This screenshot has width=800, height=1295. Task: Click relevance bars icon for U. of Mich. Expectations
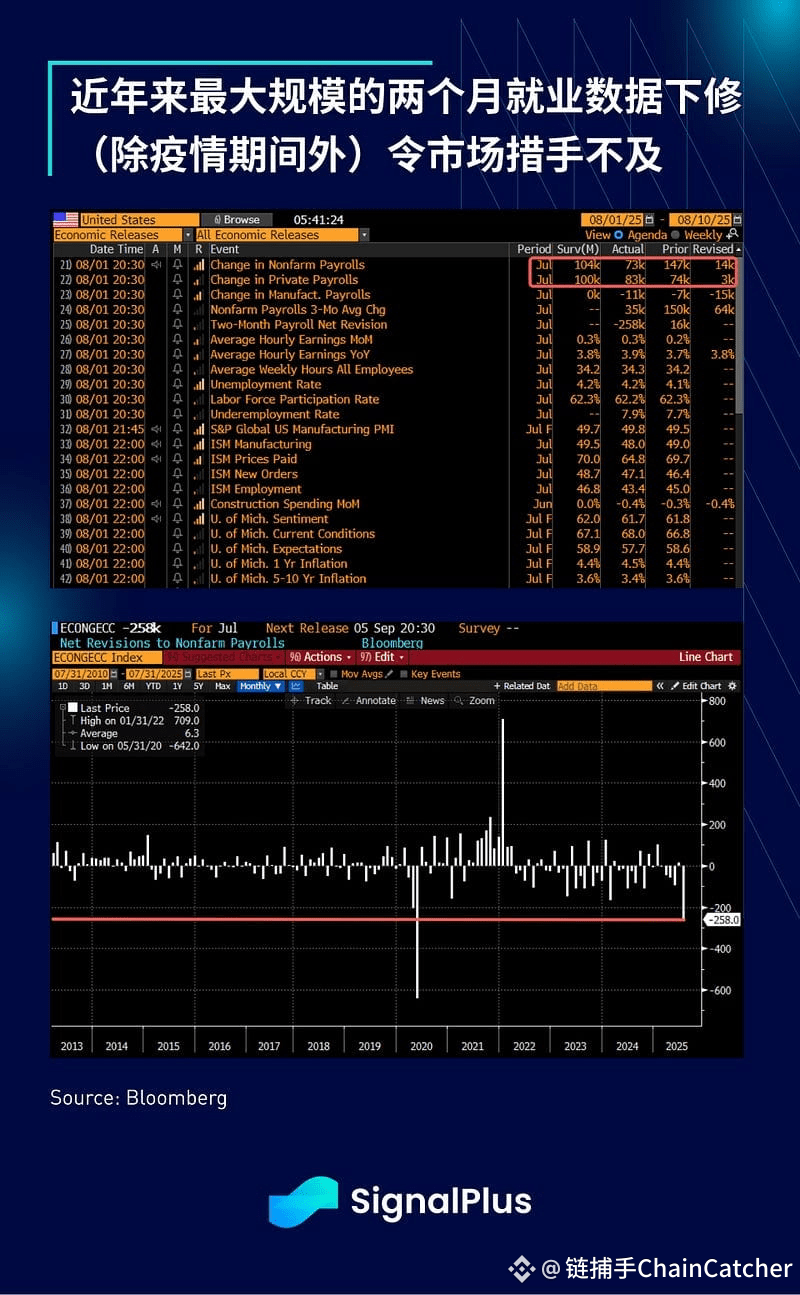click(199, 549)
